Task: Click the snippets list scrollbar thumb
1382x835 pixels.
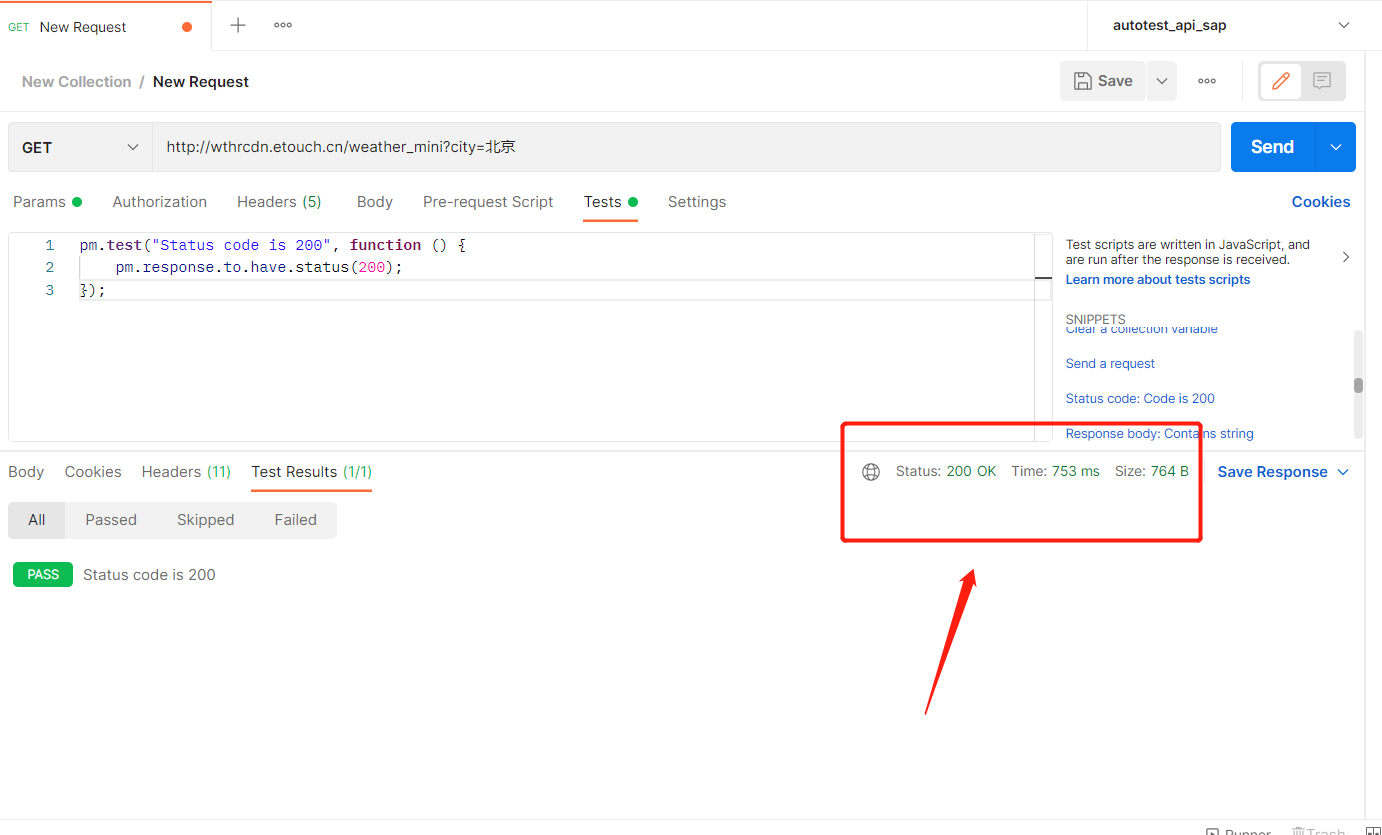Action: click(x=1359, y=386)
